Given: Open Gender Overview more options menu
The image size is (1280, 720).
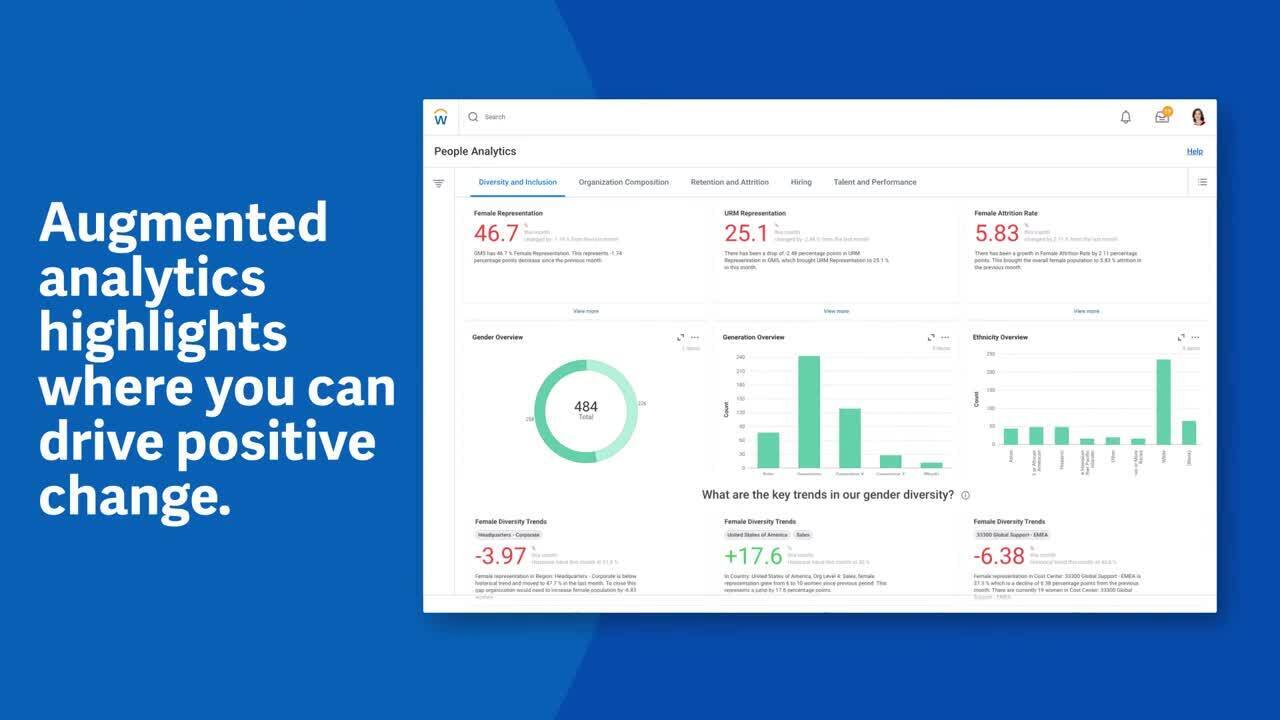Looking at the screenshot, I should (694, 338).
